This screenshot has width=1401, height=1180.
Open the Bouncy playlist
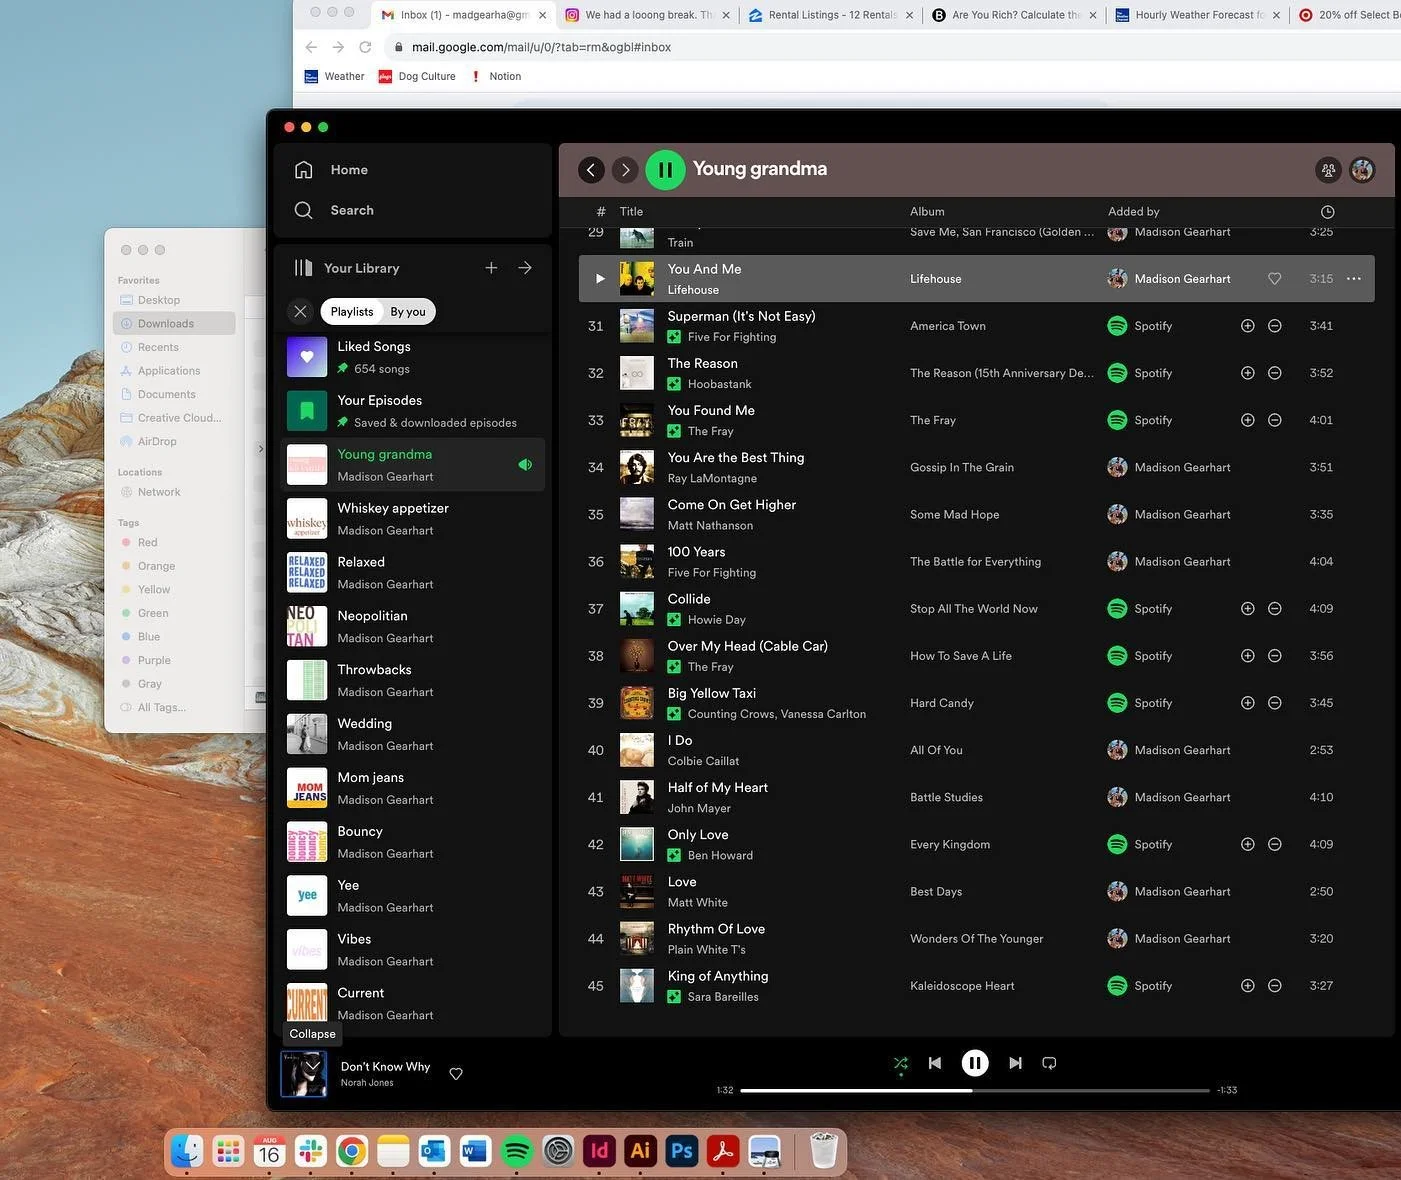click(414, 842)
